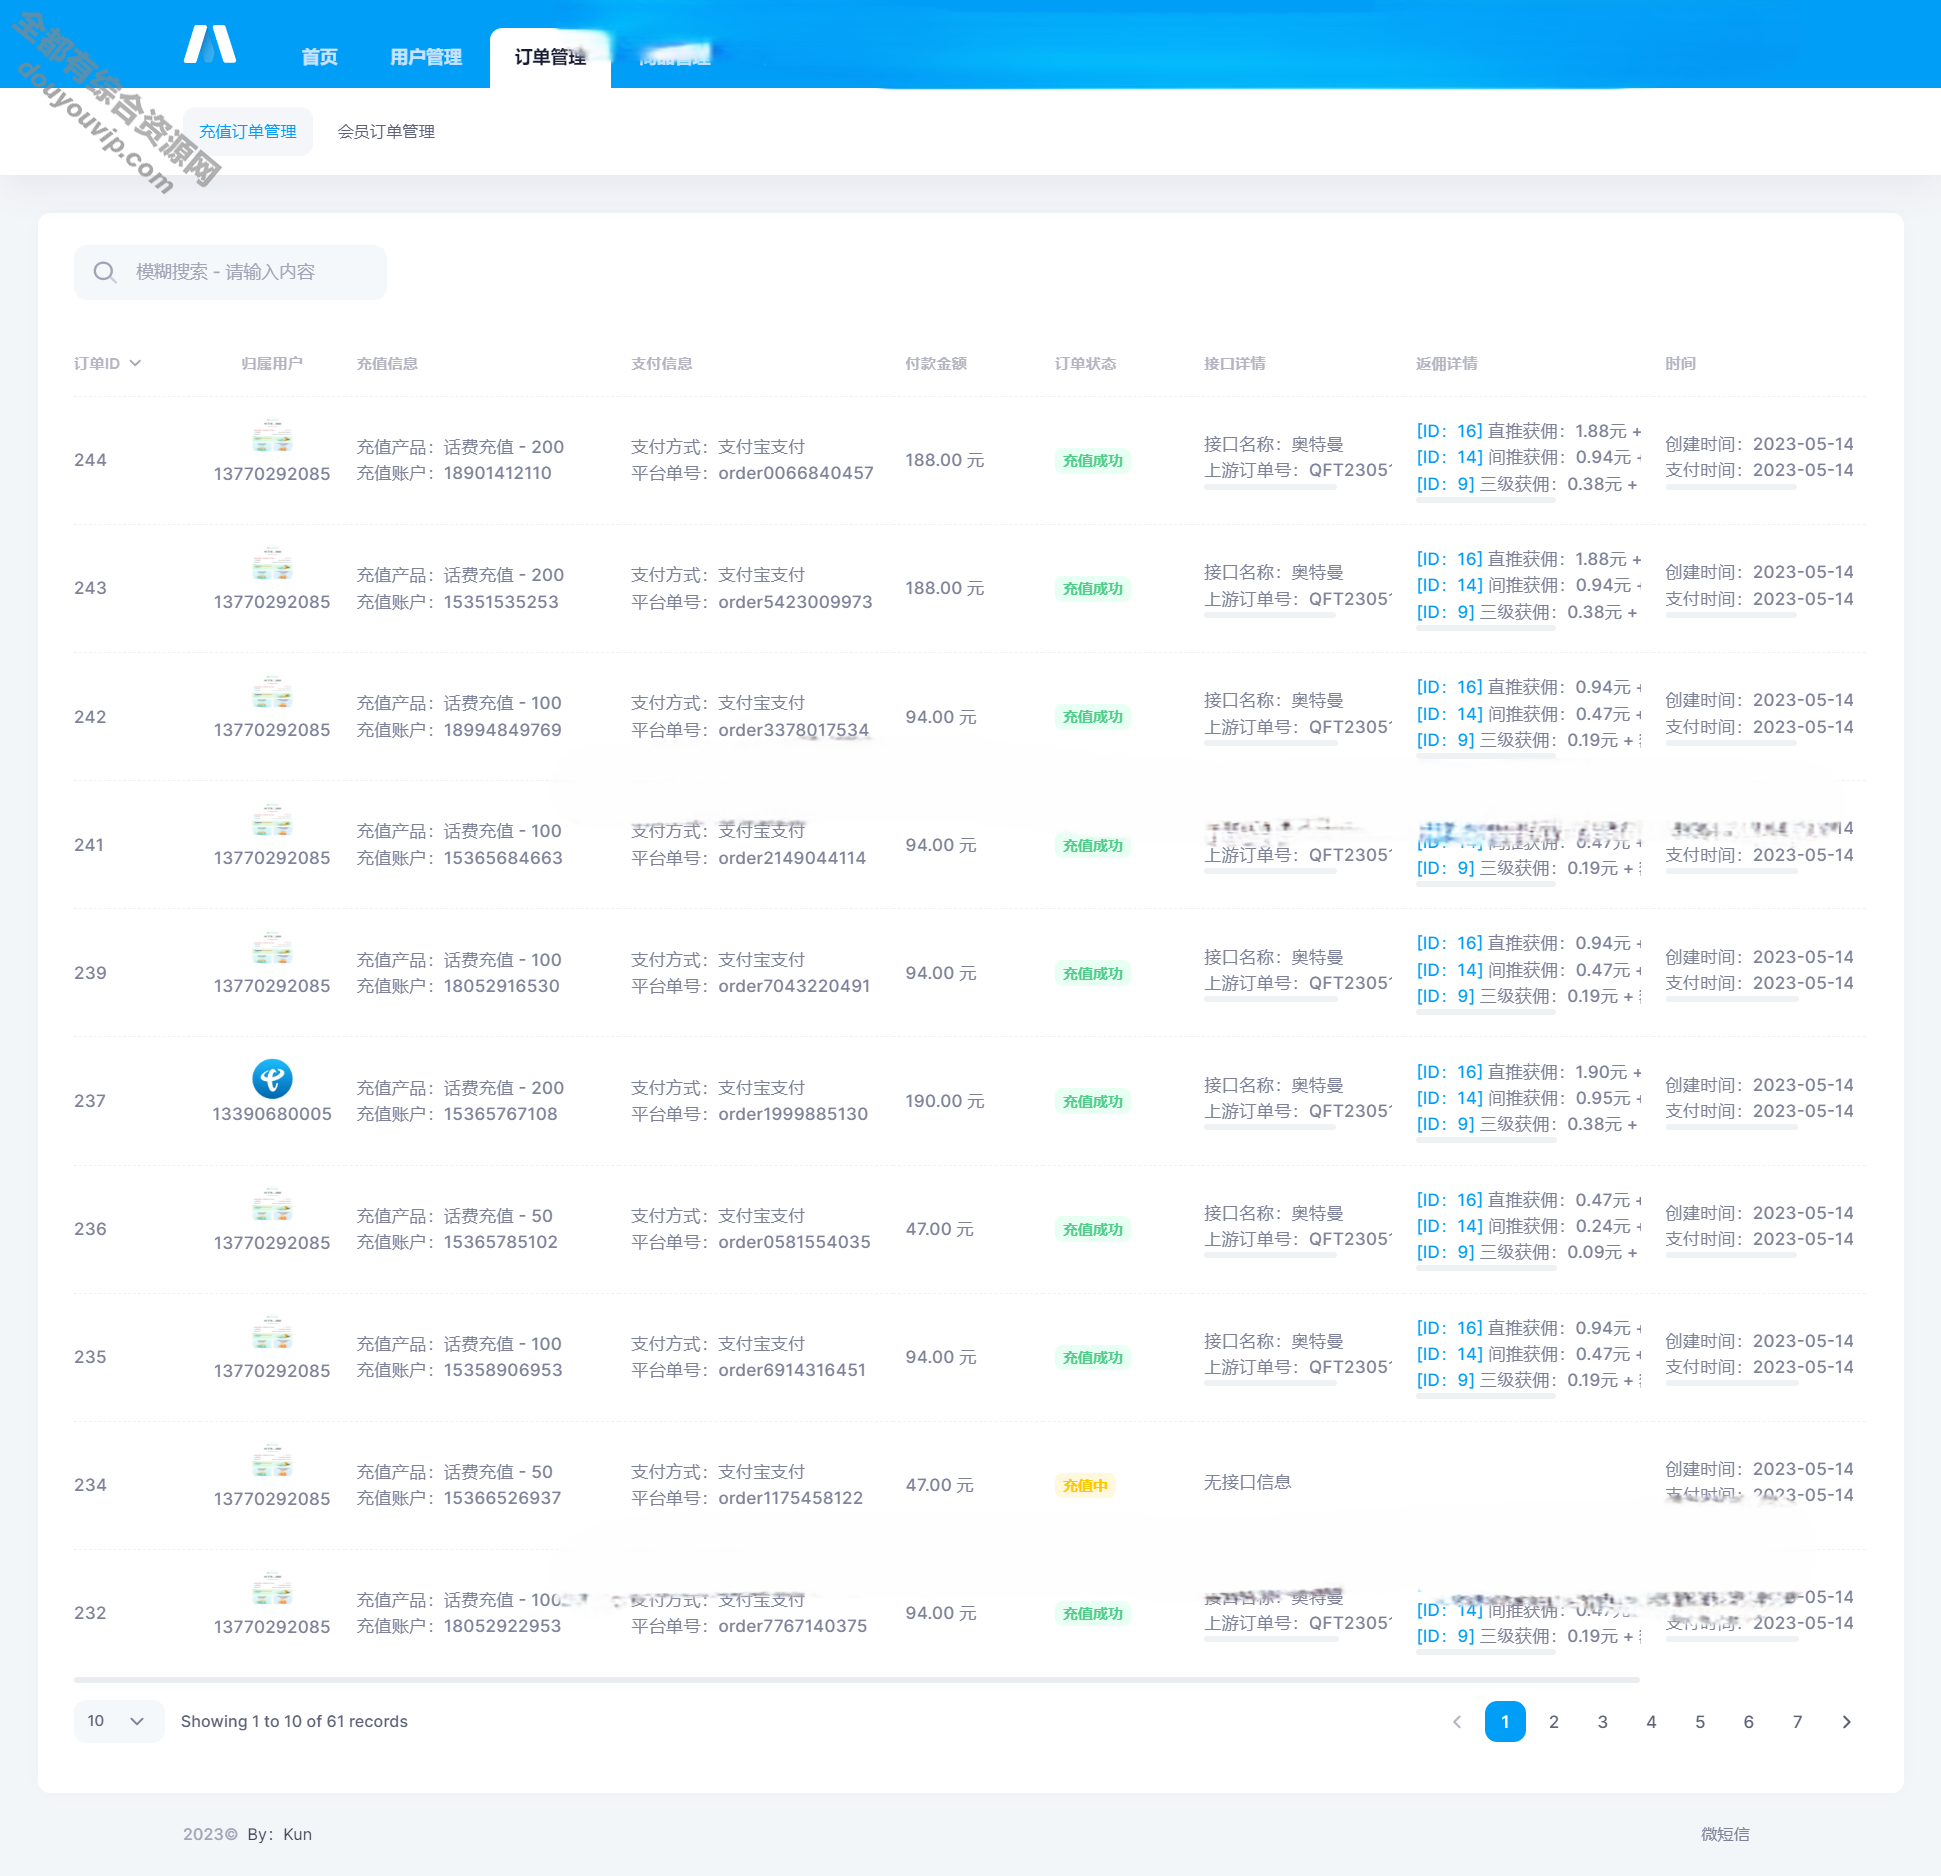This screenshot has height=1876, width=1941.
Task: Open user avatar in order 234 row
Action: (272, 1463)
